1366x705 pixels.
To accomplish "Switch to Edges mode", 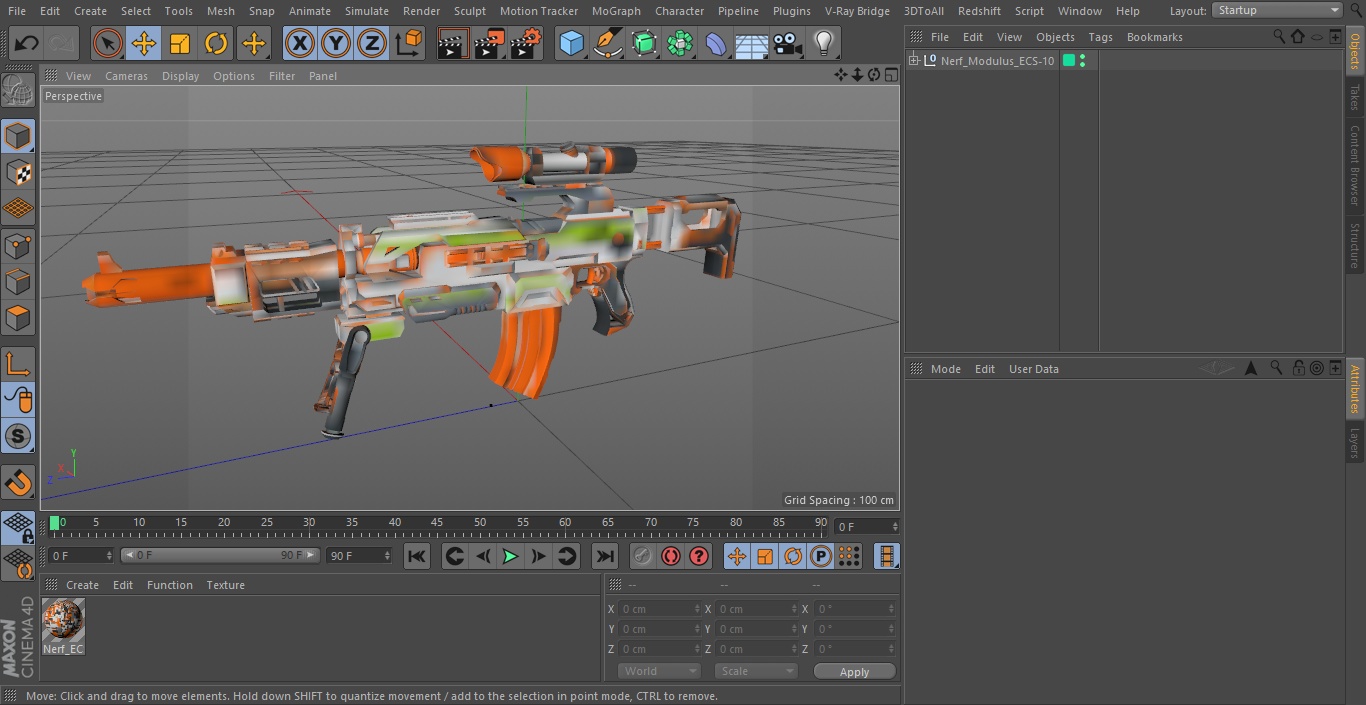I will 18,281.
